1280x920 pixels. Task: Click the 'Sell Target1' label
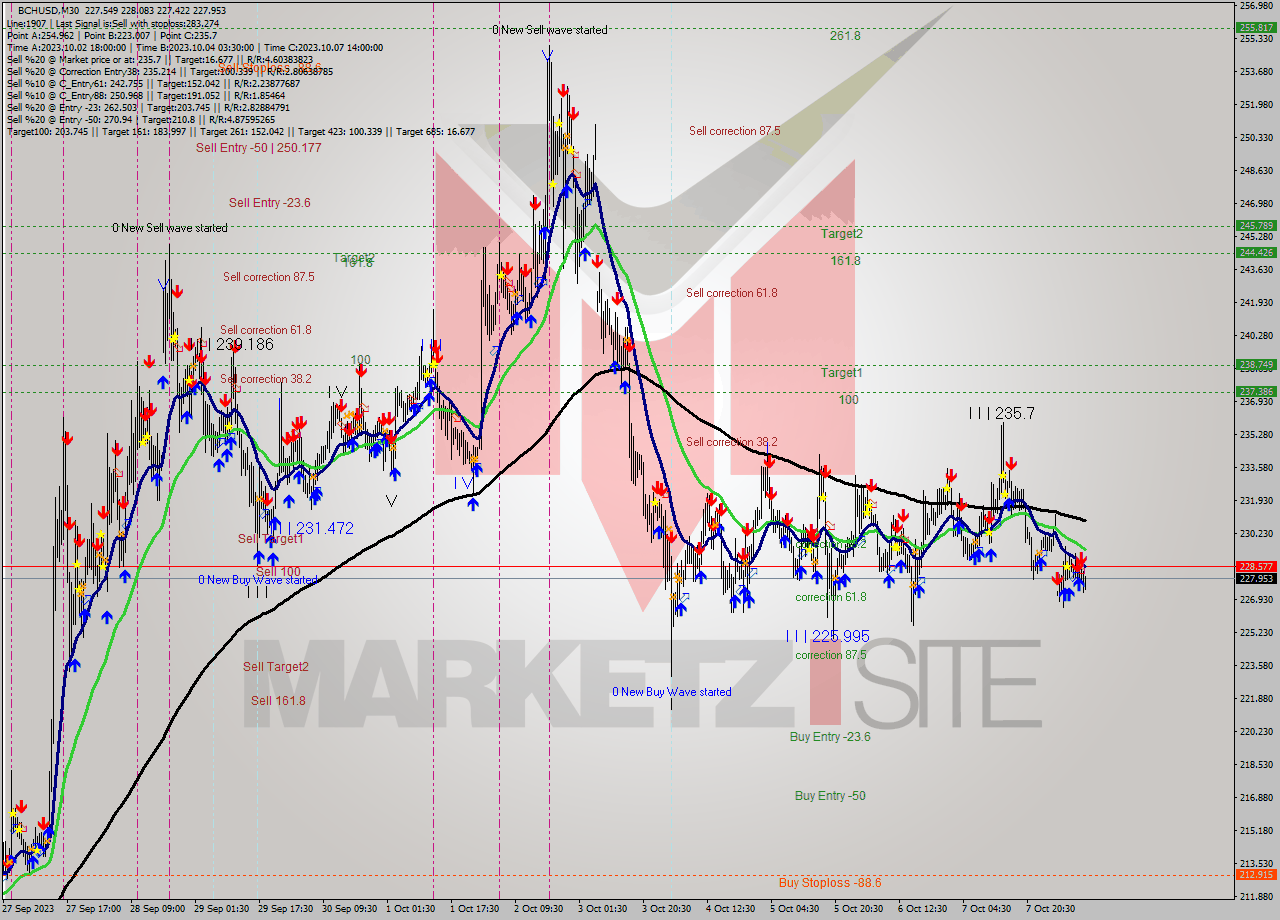(270, 539)
